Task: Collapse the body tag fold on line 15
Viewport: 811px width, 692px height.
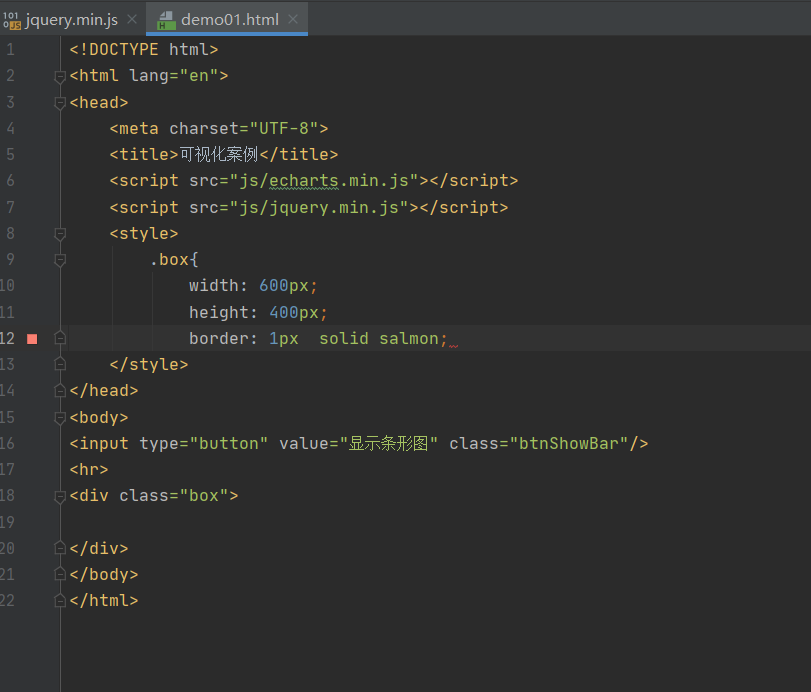Action: [x=60, y=417]
